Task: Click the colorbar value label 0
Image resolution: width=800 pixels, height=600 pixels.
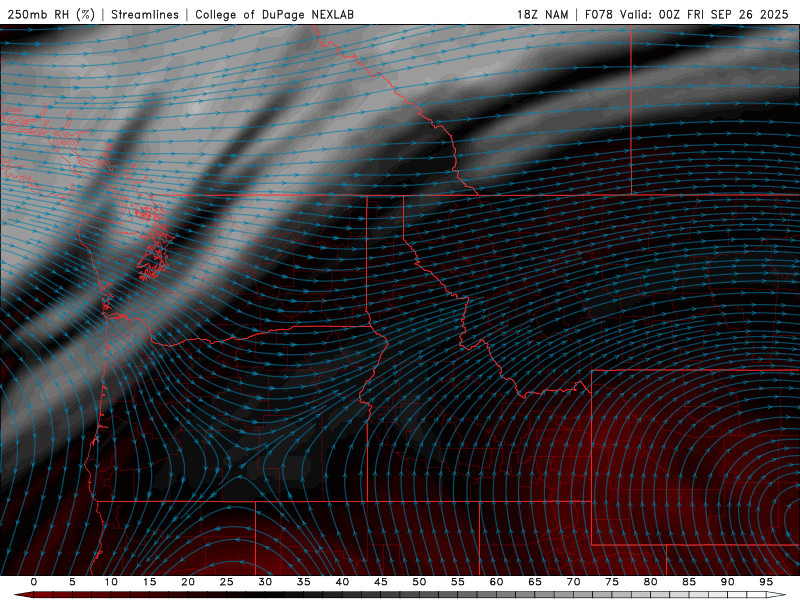Action: (x=34, y=582)
